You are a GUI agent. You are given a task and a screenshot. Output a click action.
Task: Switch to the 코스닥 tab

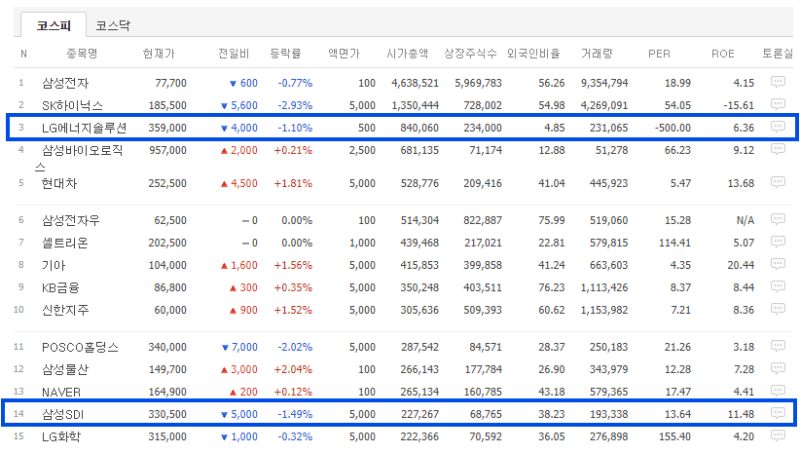point(113,25)
